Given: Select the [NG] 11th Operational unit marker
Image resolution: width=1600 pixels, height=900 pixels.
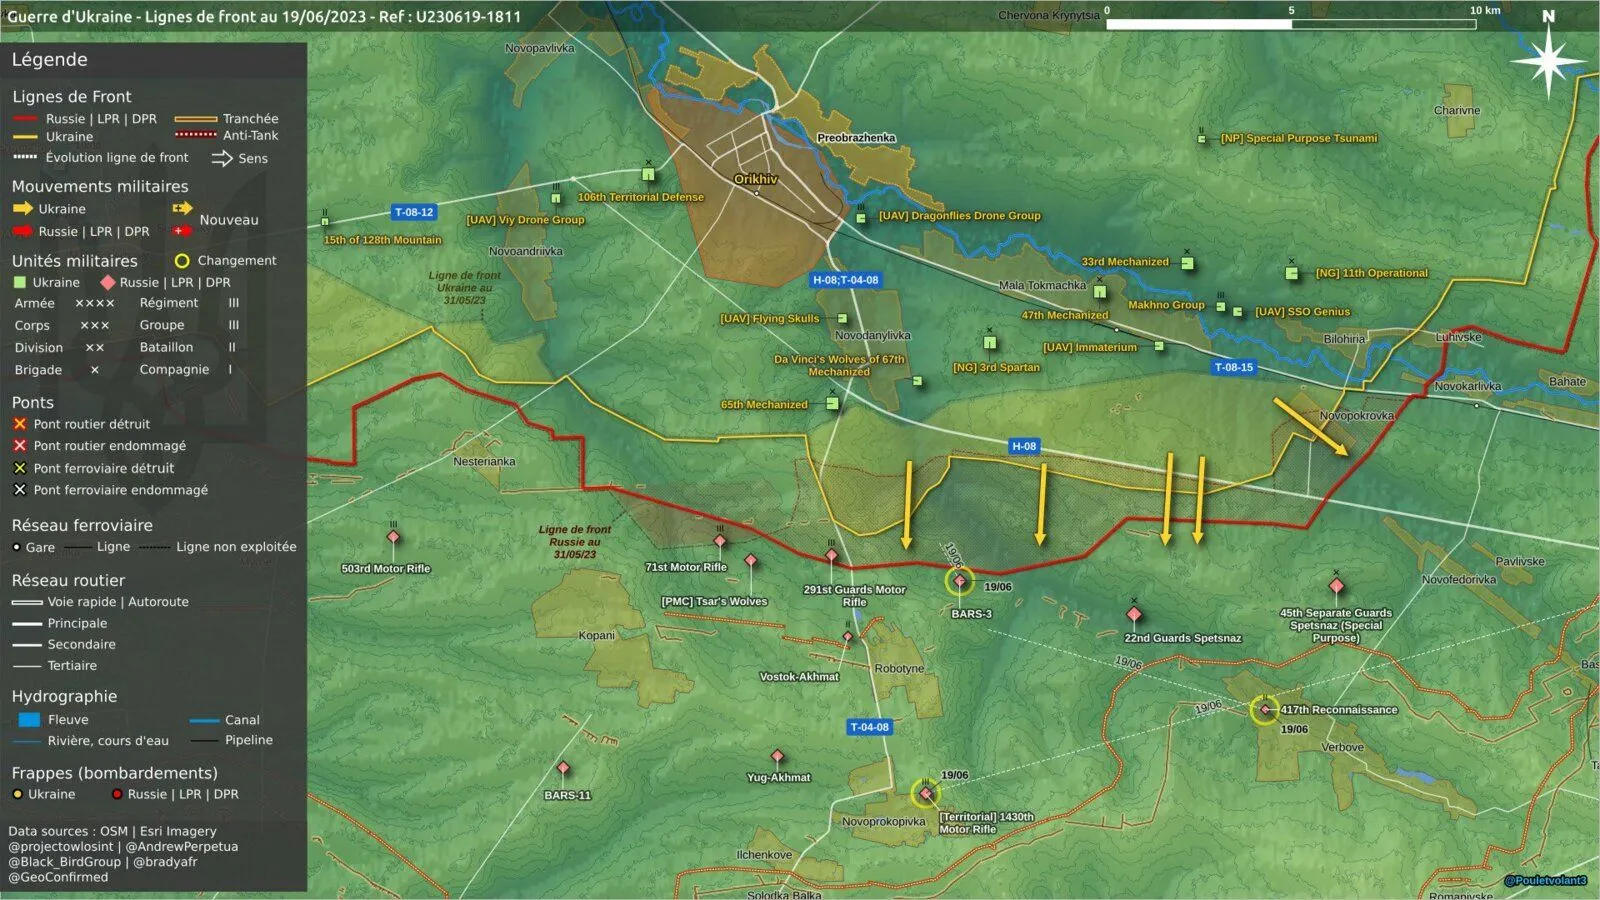Looking at the screenshot, I should click(x=1292, y=273).
